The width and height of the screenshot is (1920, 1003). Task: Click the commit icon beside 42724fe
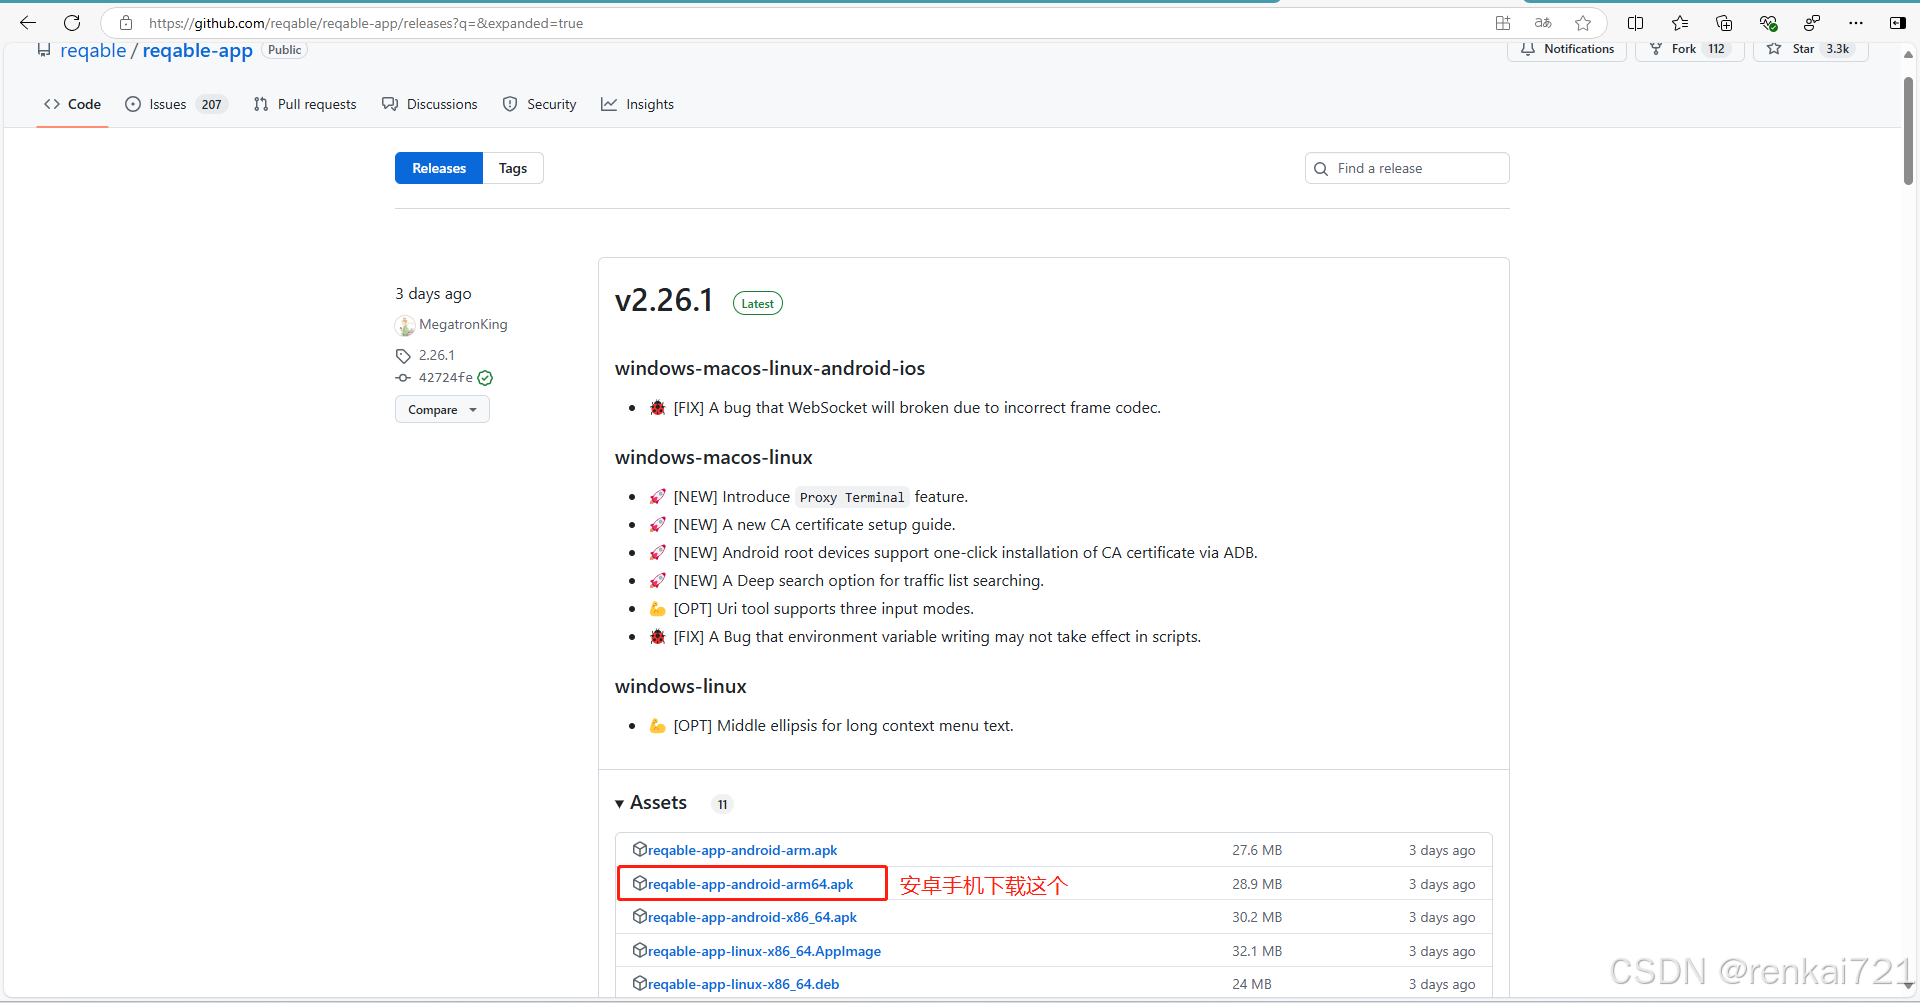403,378
